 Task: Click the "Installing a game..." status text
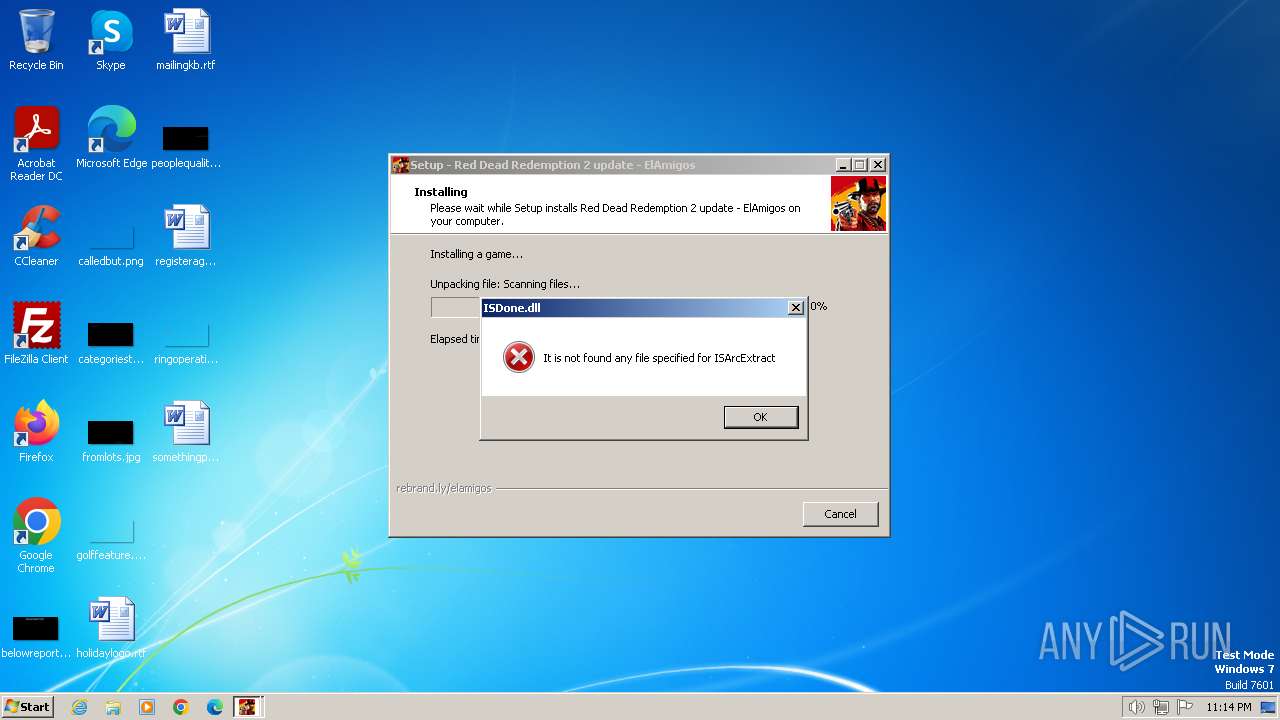[476, 254]
